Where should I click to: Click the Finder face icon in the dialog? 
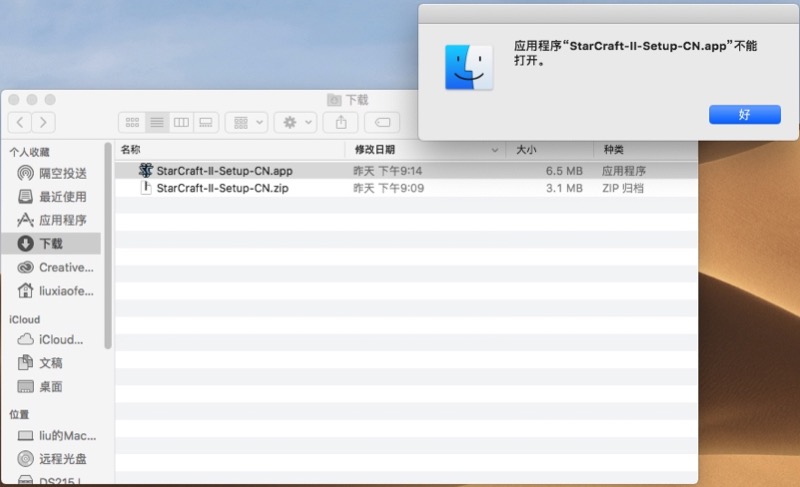tap(469, 67)
